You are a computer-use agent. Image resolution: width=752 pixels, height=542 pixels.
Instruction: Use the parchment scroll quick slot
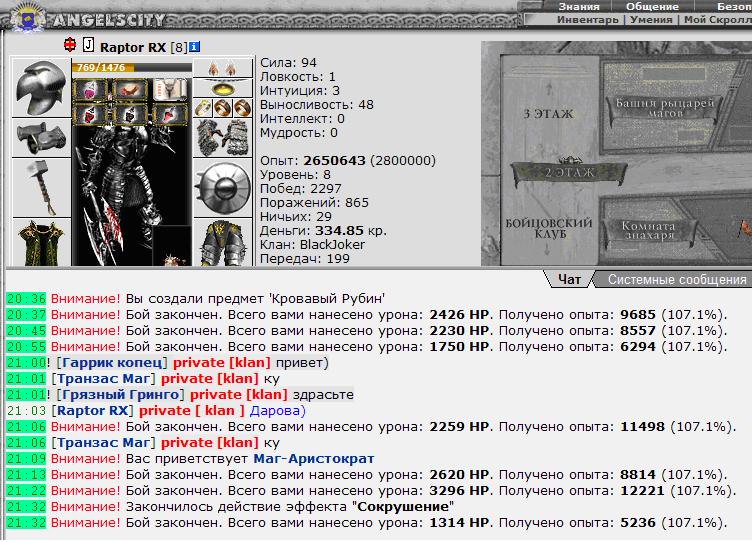pyautogui.click(x=170, y=90)
